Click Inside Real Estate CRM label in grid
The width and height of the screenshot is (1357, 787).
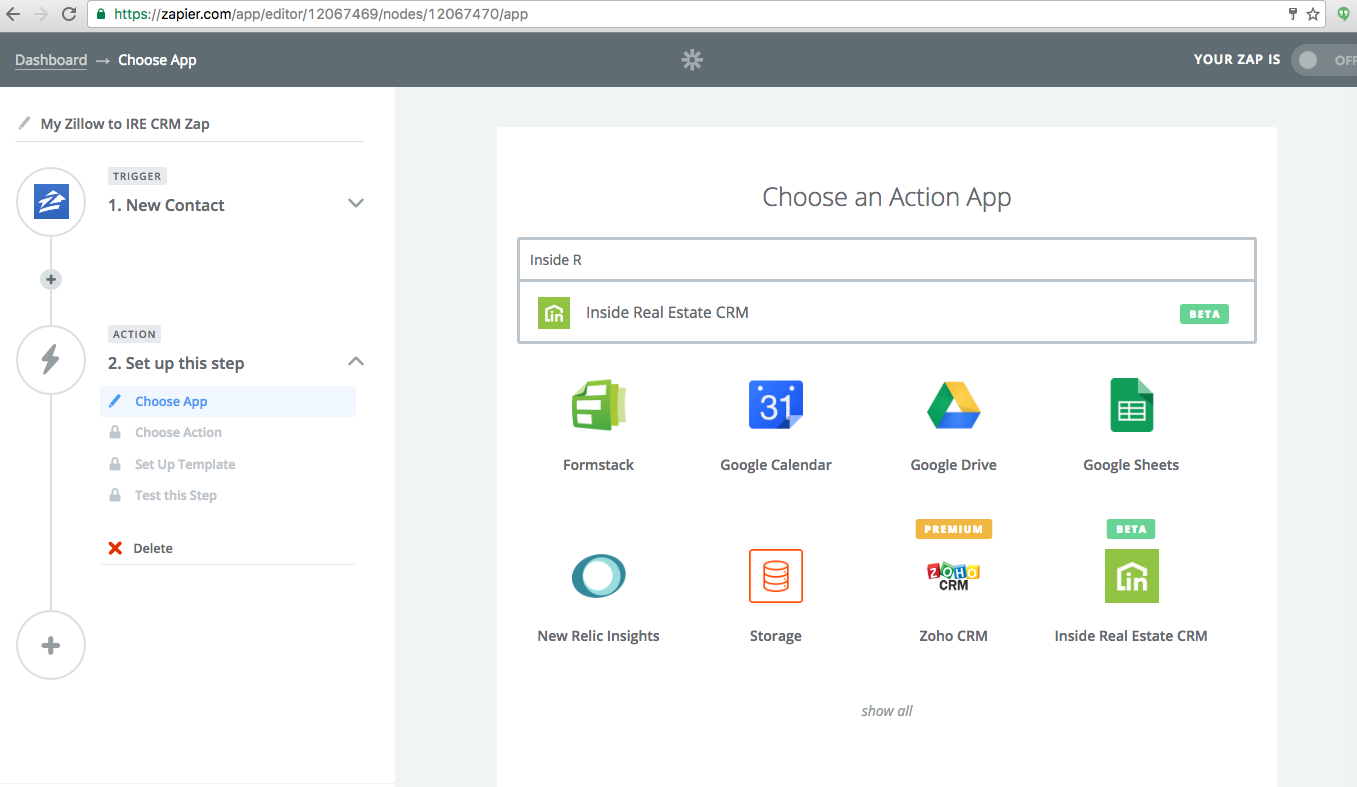(1131, 636)
